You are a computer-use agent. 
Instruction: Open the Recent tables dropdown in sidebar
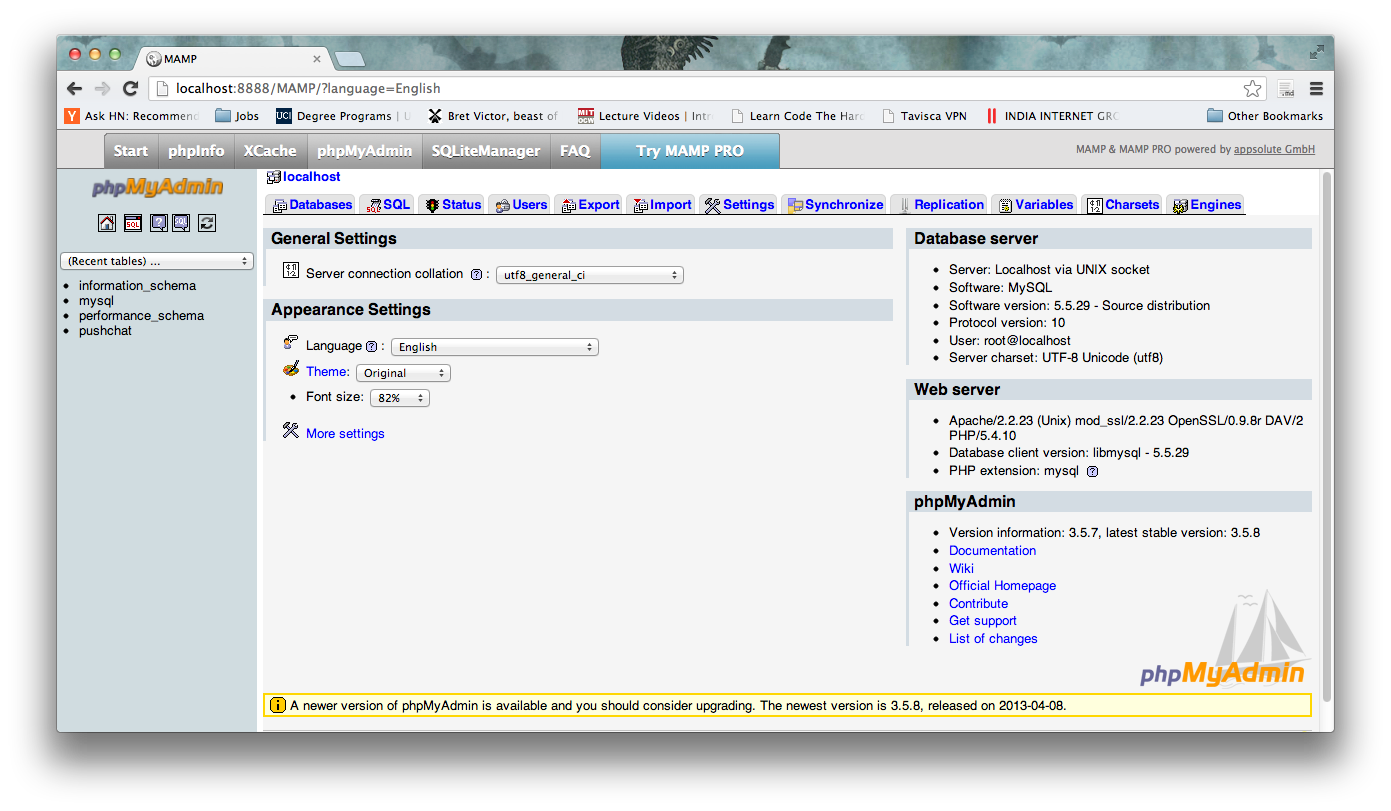(x=156, y=260)
